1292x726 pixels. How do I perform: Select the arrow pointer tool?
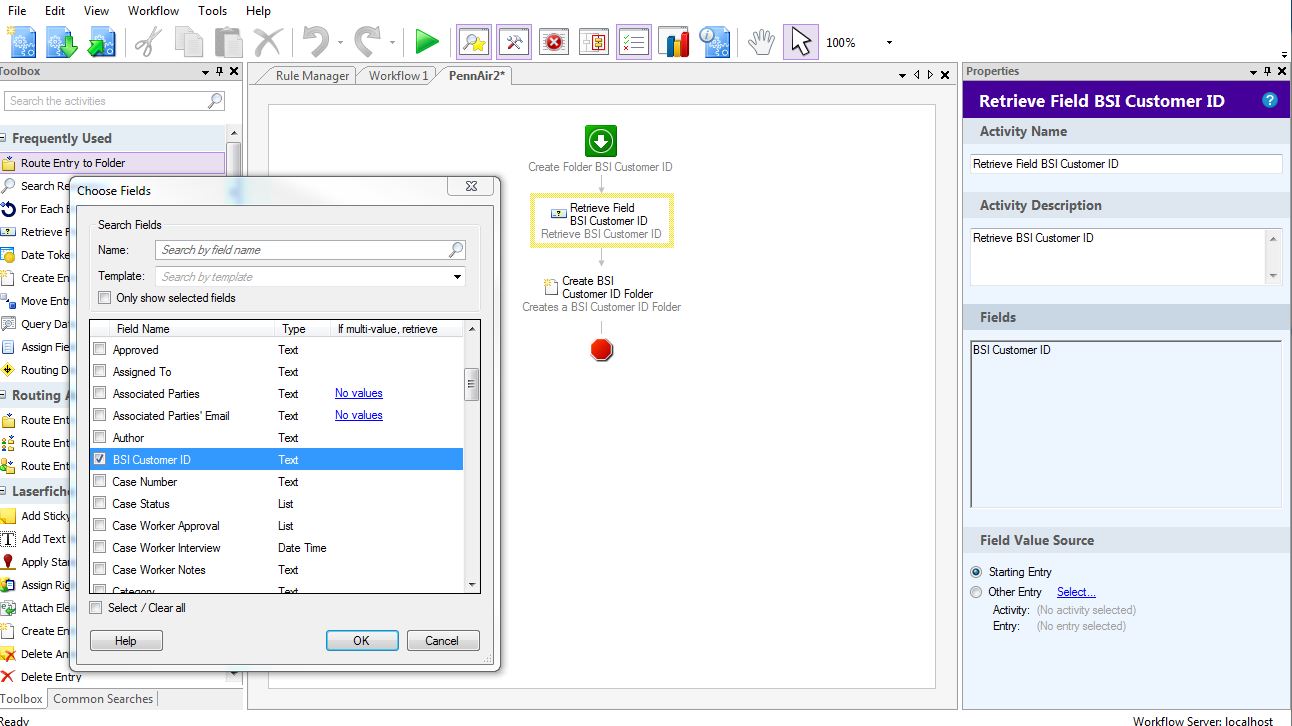800,42
